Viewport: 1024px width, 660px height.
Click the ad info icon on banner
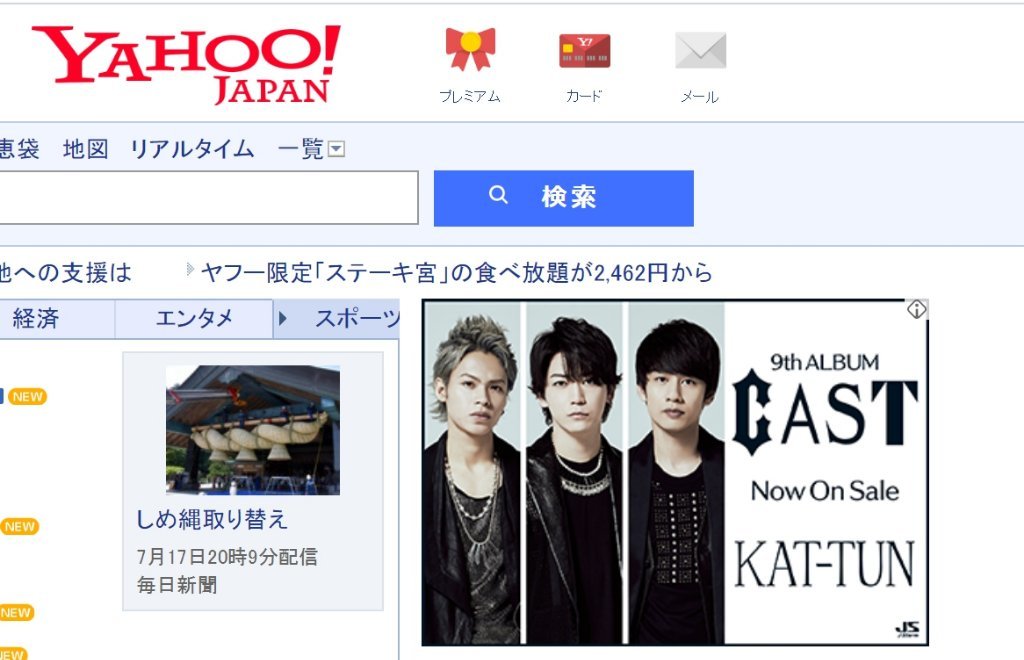point(916,309)
